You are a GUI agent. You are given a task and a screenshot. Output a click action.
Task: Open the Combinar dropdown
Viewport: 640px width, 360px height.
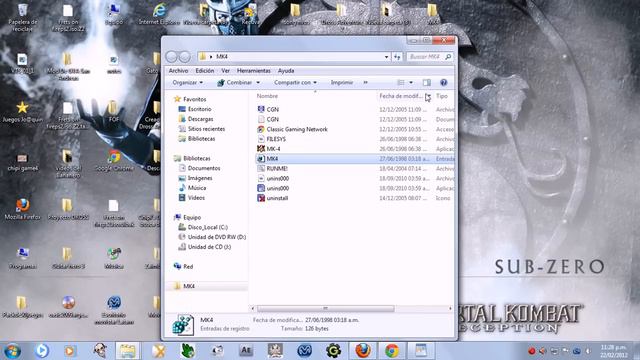[x=238, y=82]
